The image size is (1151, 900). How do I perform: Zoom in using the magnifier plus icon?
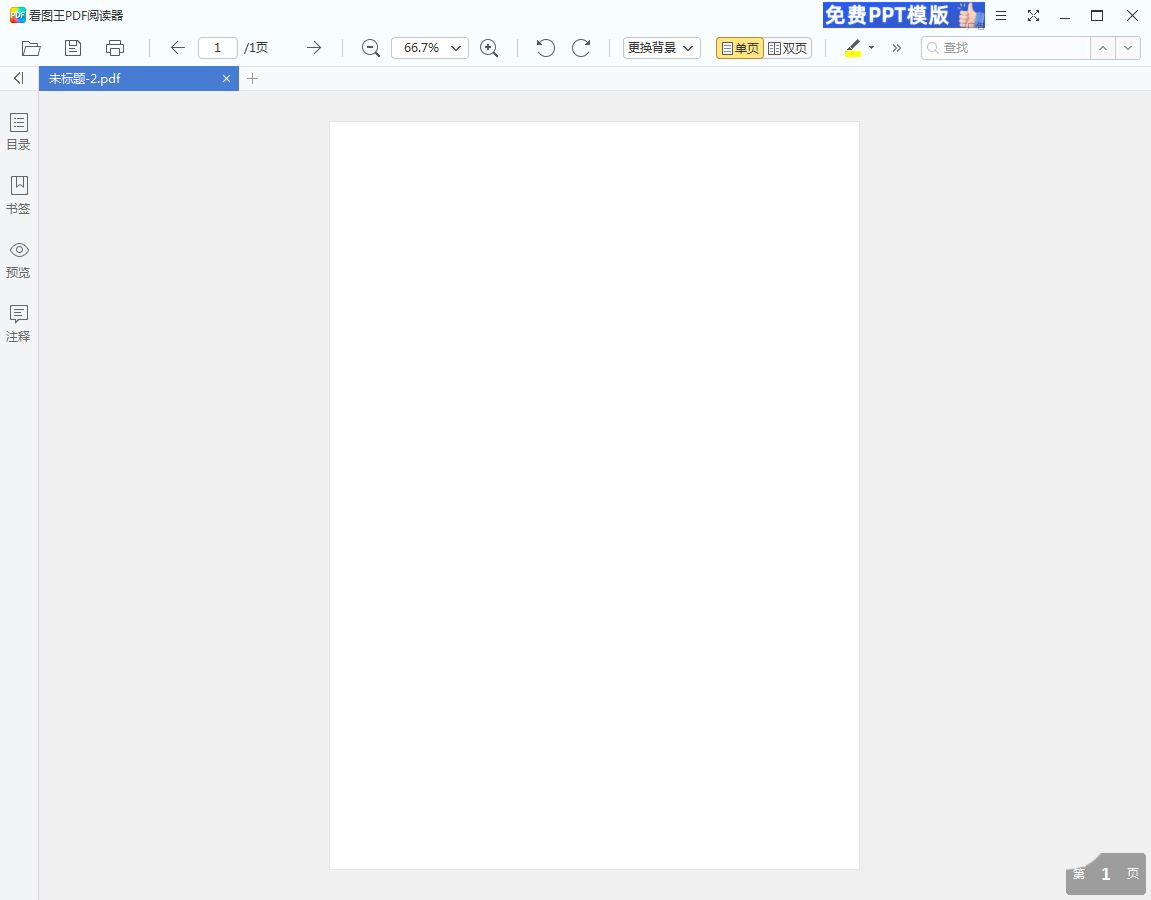(x=489, y=47)
